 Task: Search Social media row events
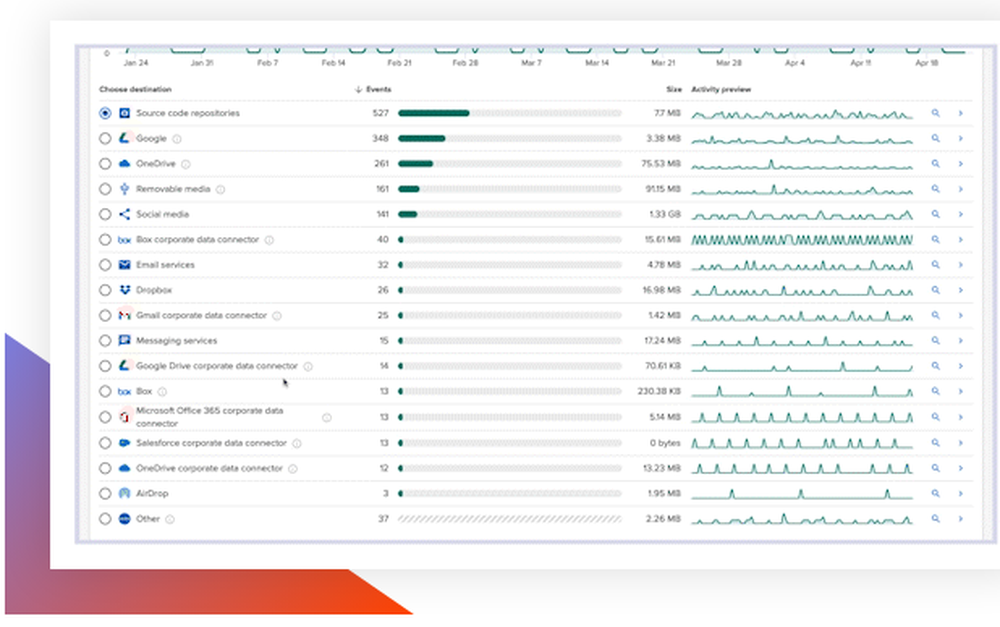(x=936, y=214)
